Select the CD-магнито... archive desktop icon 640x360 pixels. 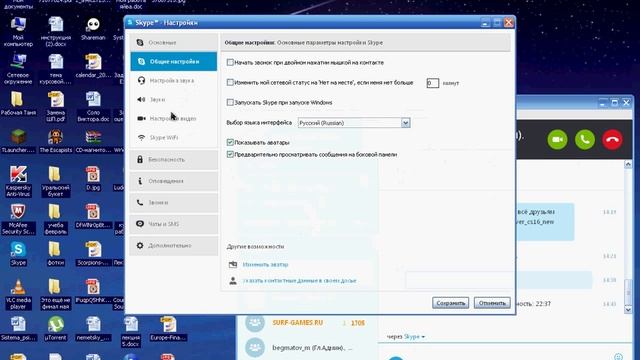tap(93, 141)
